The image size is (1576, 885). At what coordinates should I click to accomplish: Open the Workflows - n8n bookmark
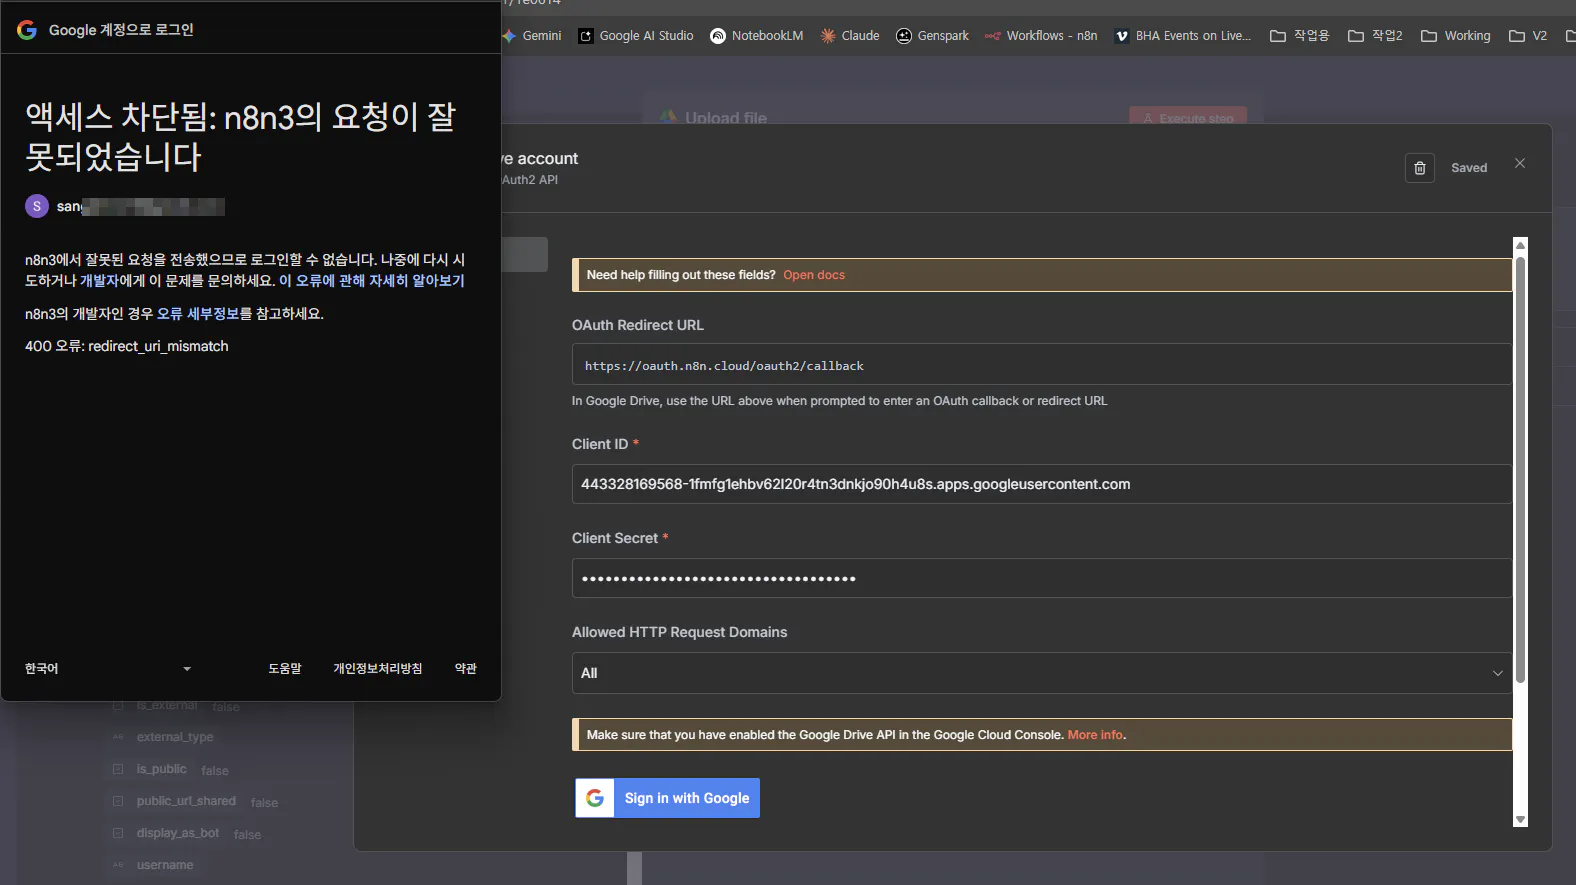[1041, 36]
